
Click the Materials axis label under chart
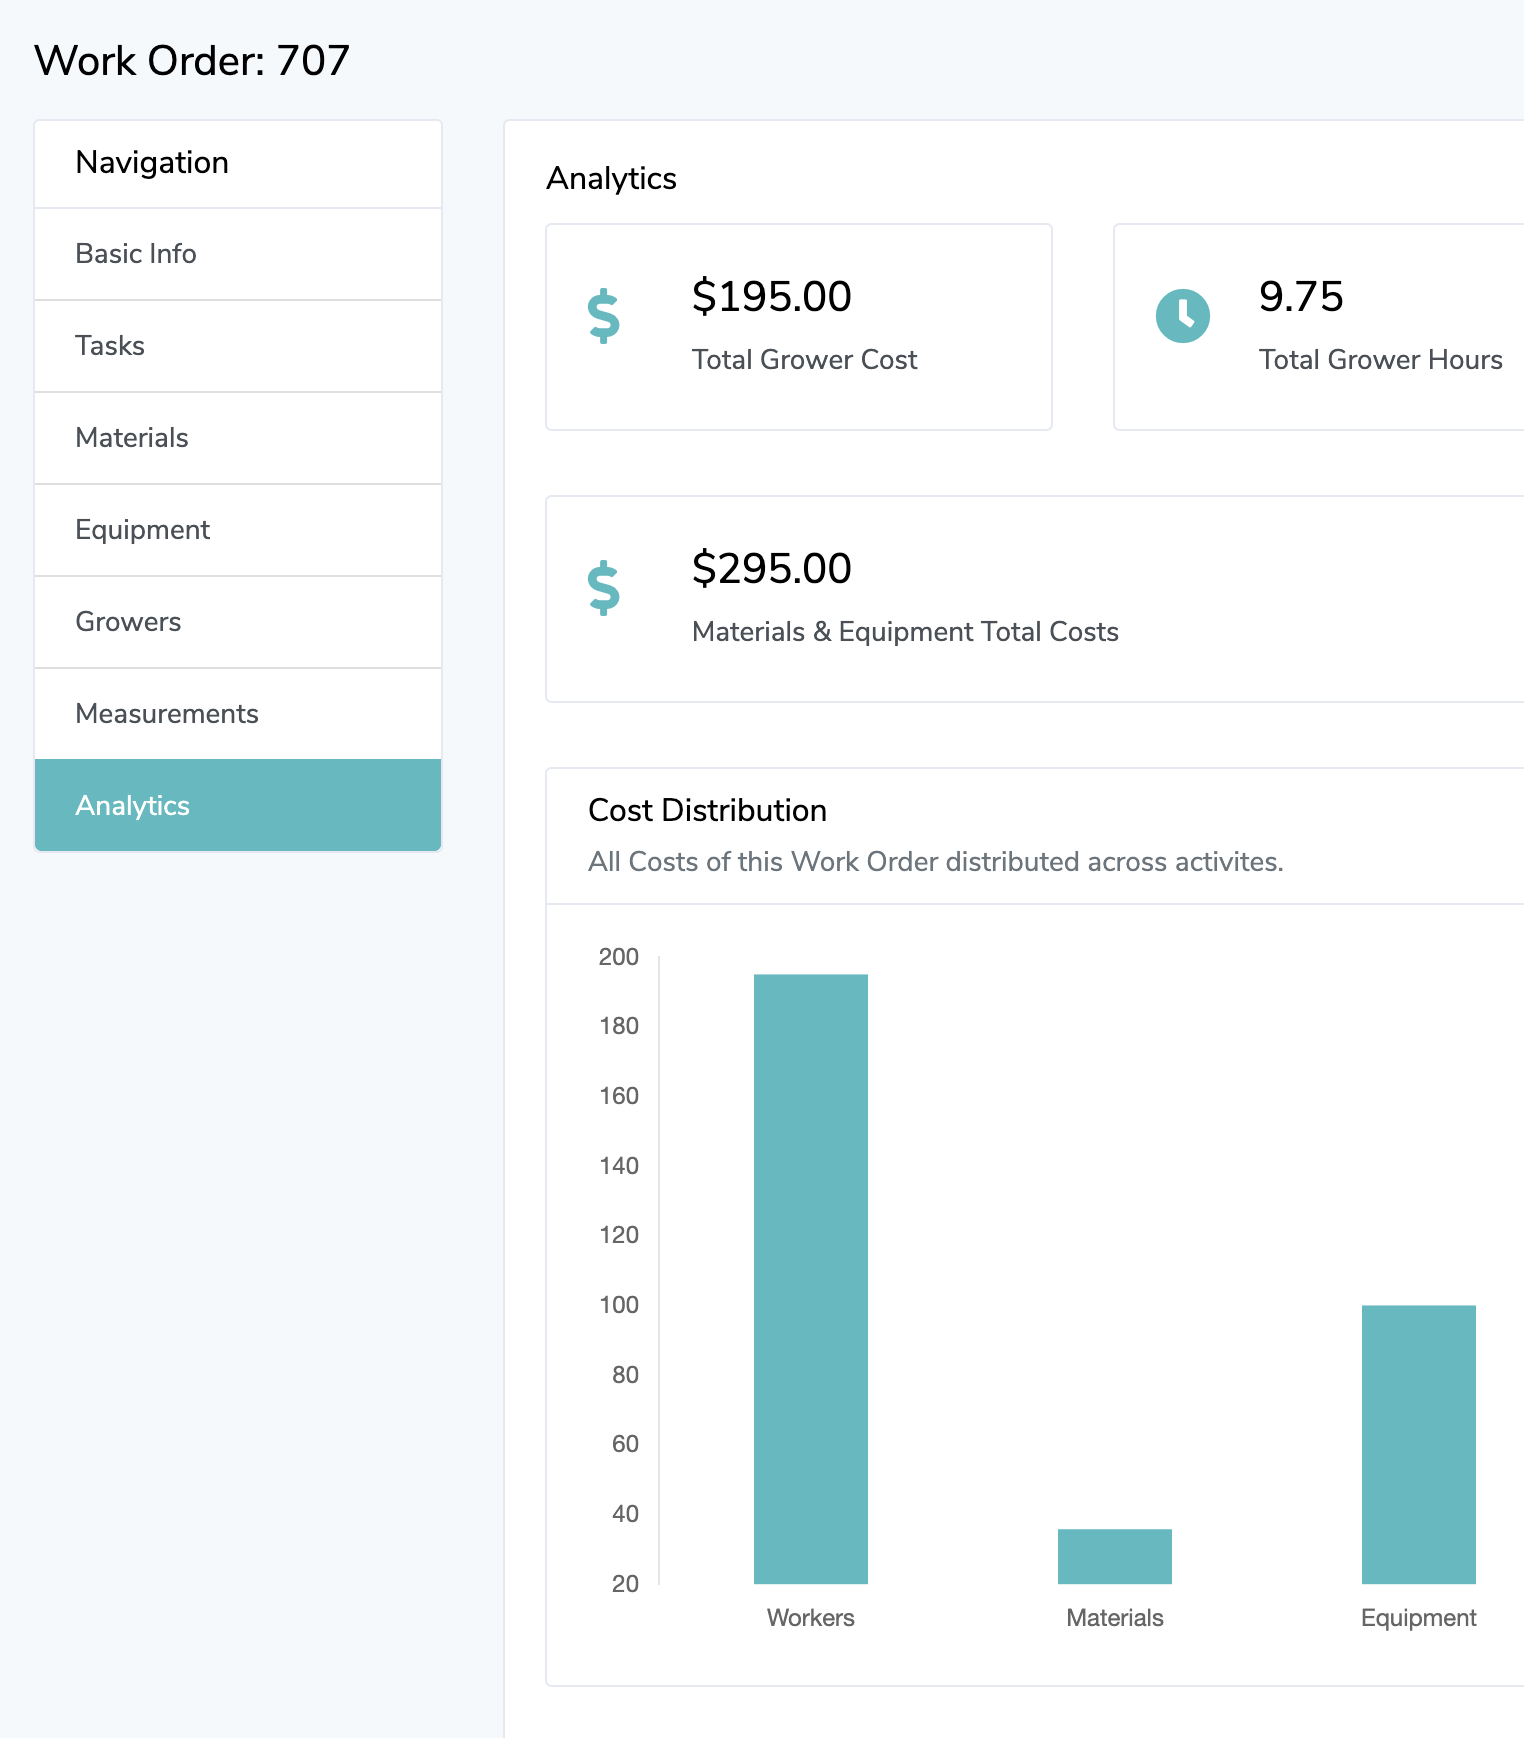pyautogui.click(x=1115, y=1618)
